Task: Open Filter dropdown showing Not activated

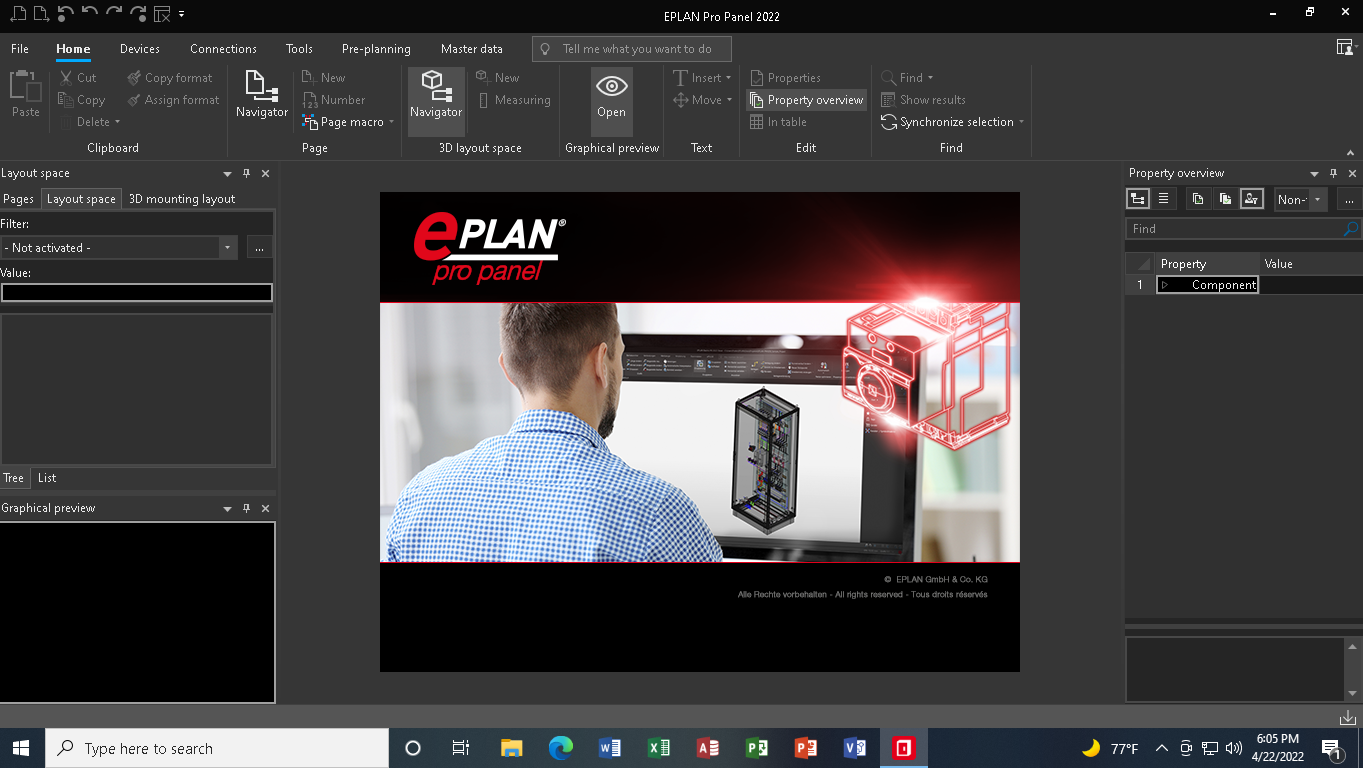Action: pos(228,248)
